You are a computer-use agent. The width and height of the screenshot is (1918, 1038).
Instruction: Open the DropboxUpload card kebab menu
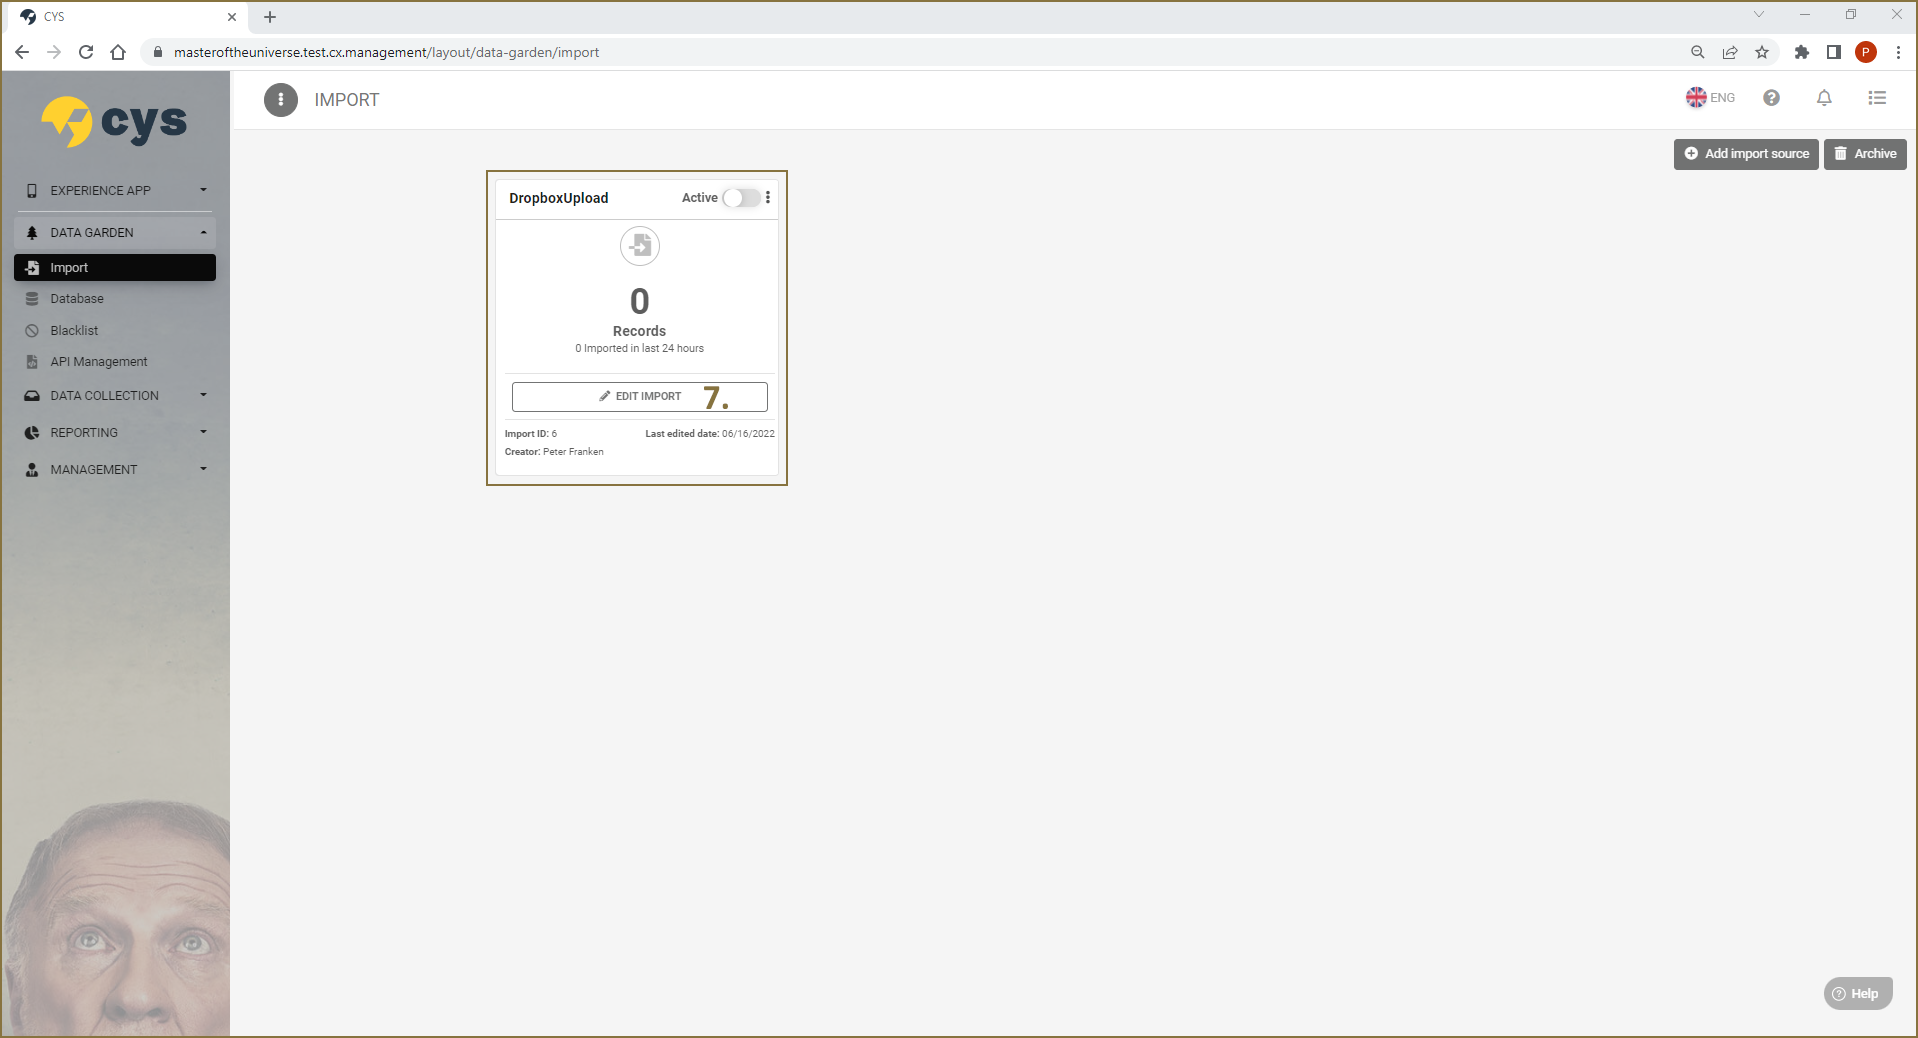(x=768, y=198)
